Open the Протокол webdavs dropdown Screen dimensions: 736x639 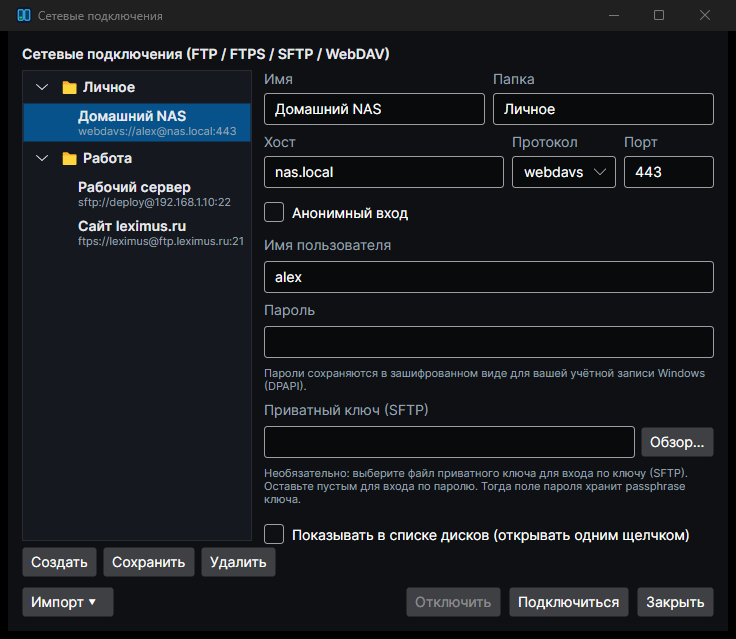pyautogui.click(x=564, y=172)
